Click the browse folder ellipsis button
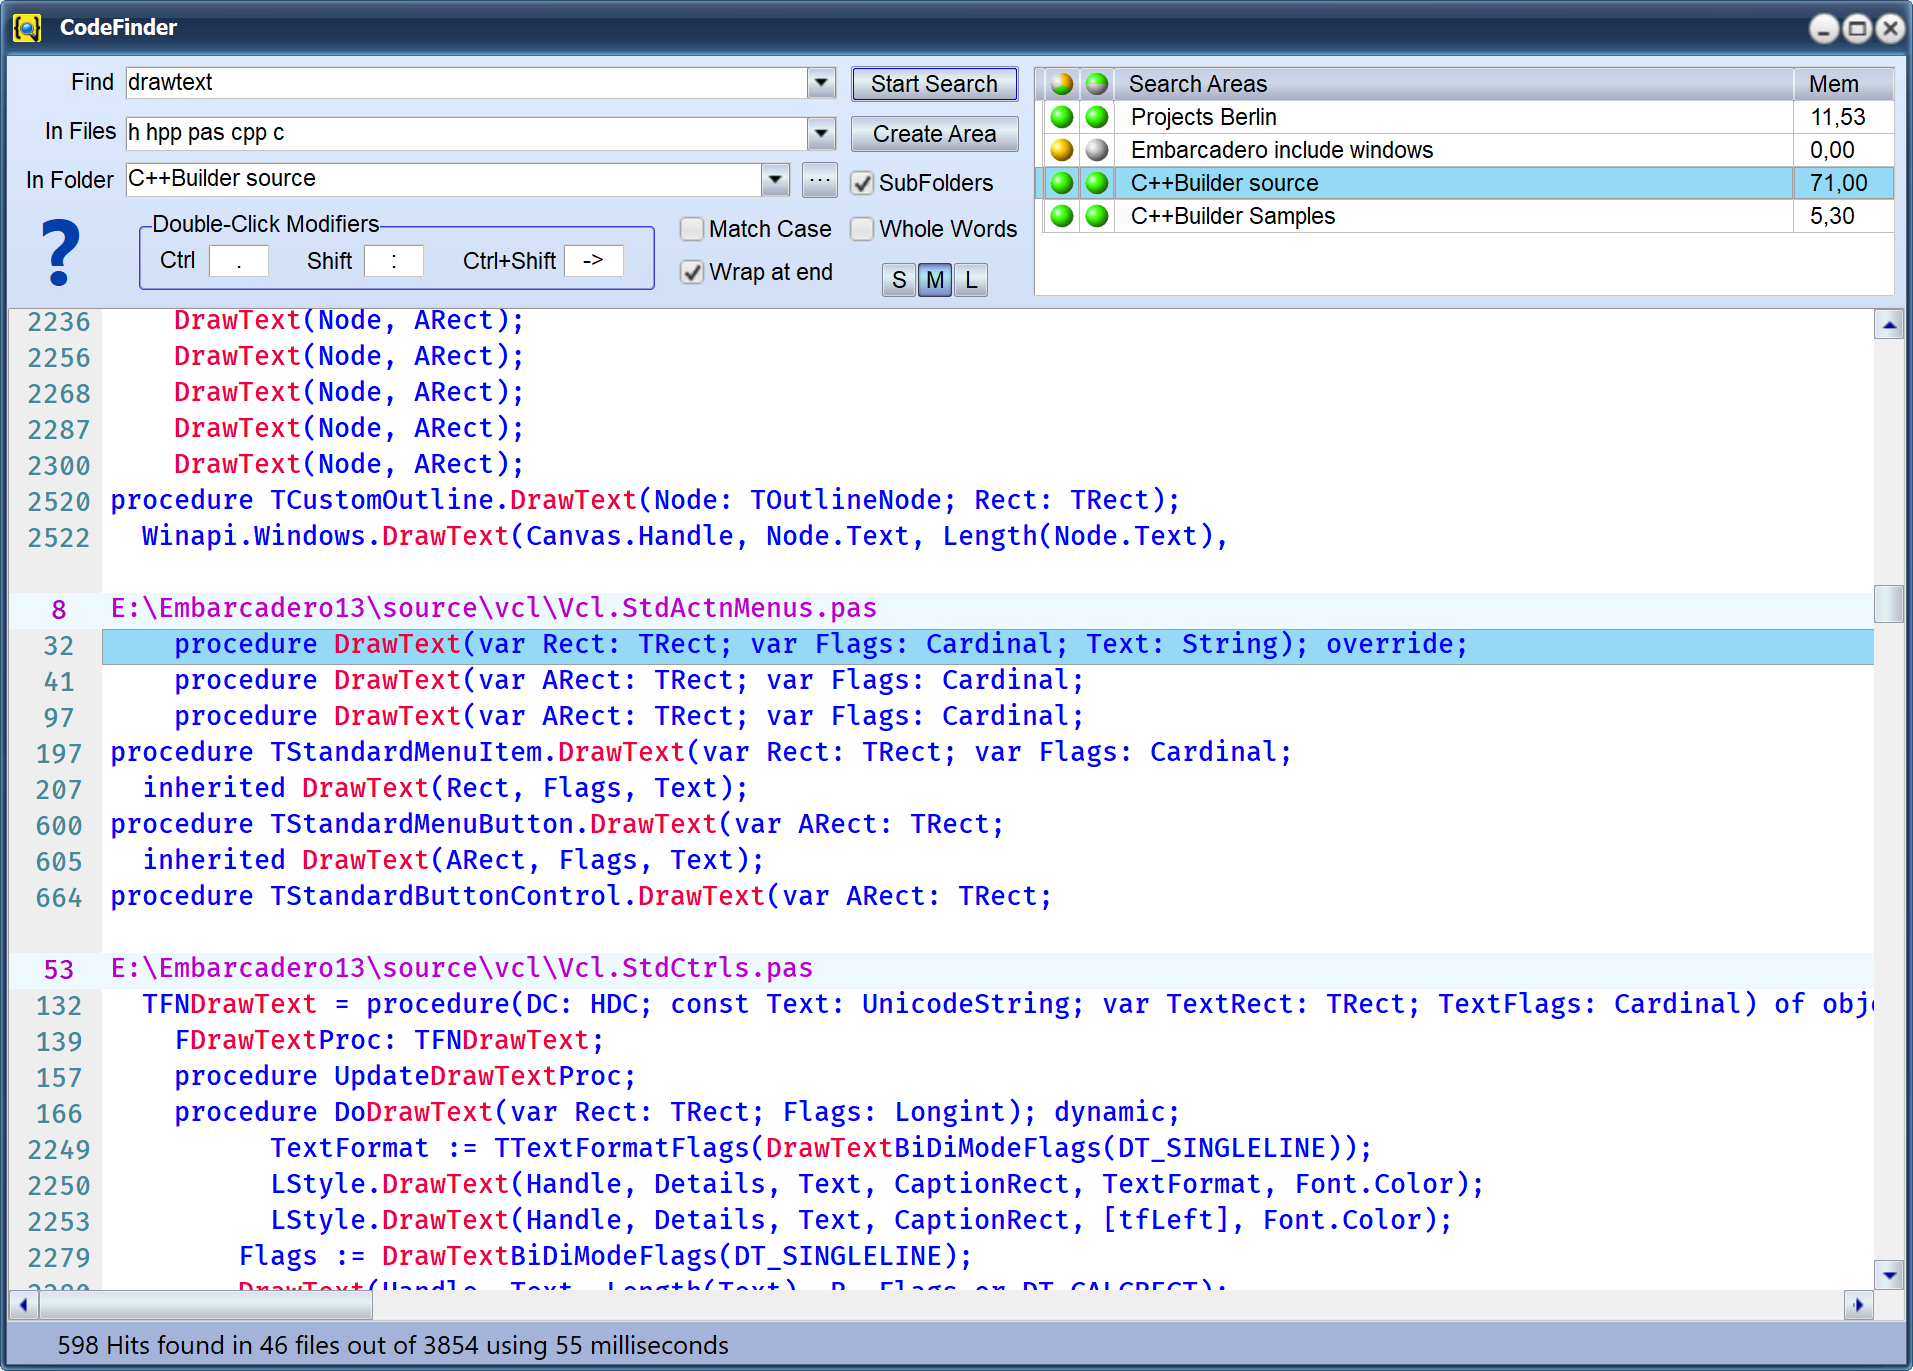The image size is (1913, 1371). click(x=819, y=180)
